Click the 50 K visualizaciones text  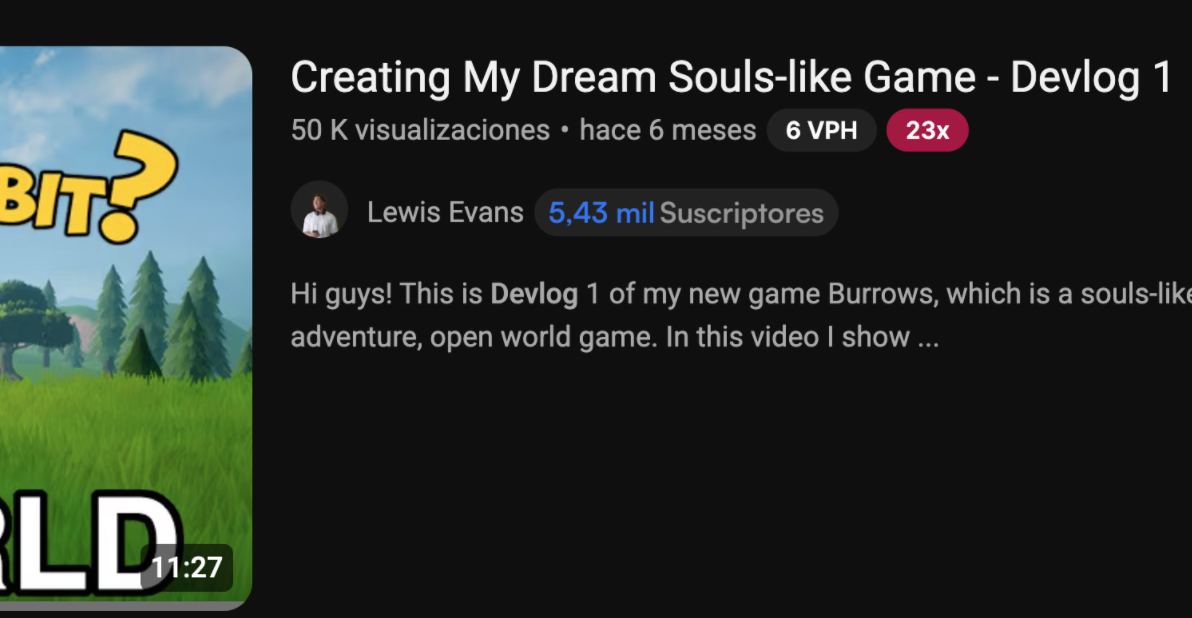click(420, 130)
